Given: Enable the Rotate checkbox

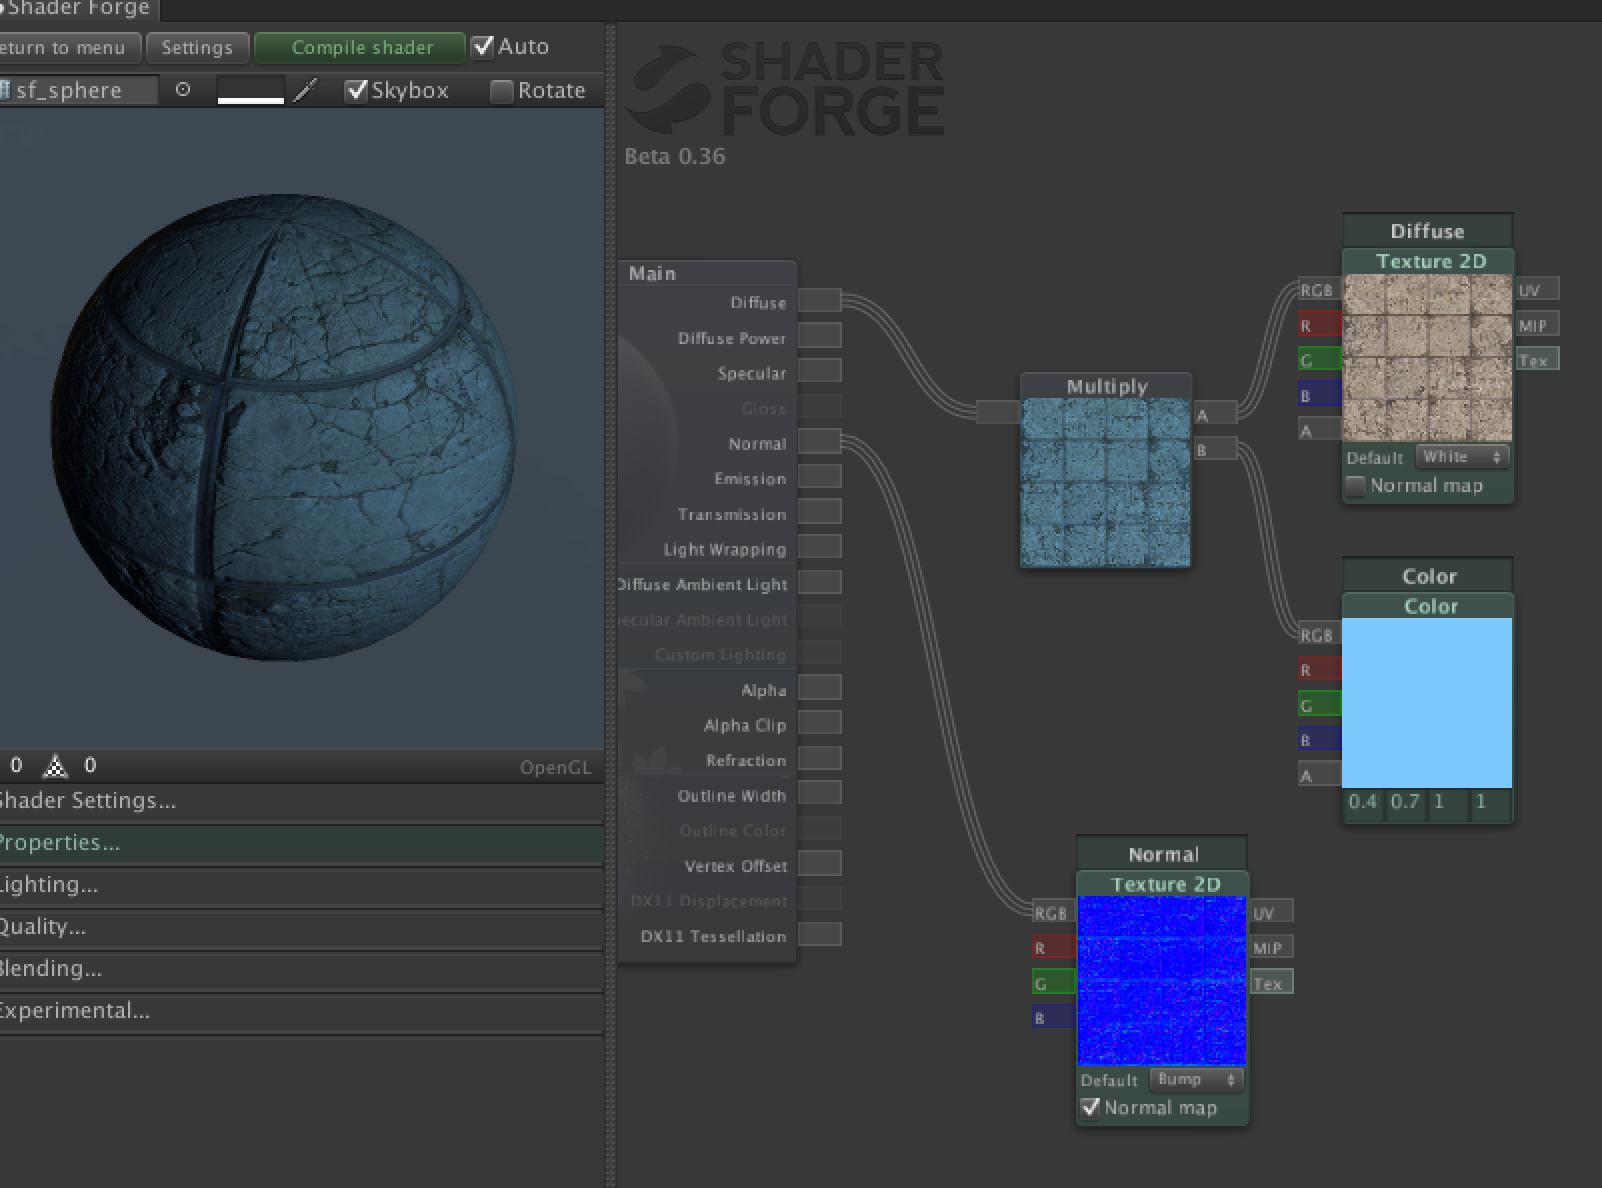Looking at the screenshot, I should 502,91.
